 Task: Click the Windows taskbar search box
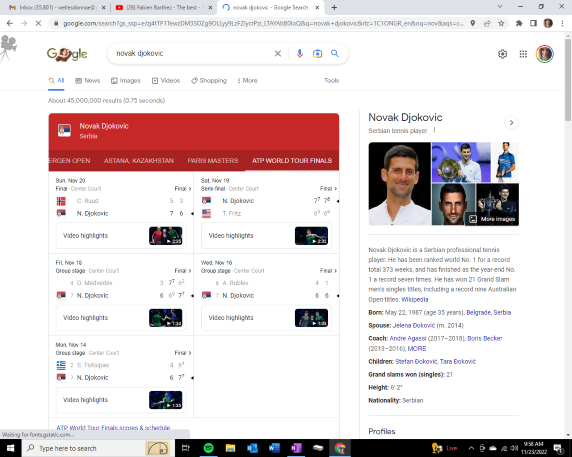(x=97, y=448)
